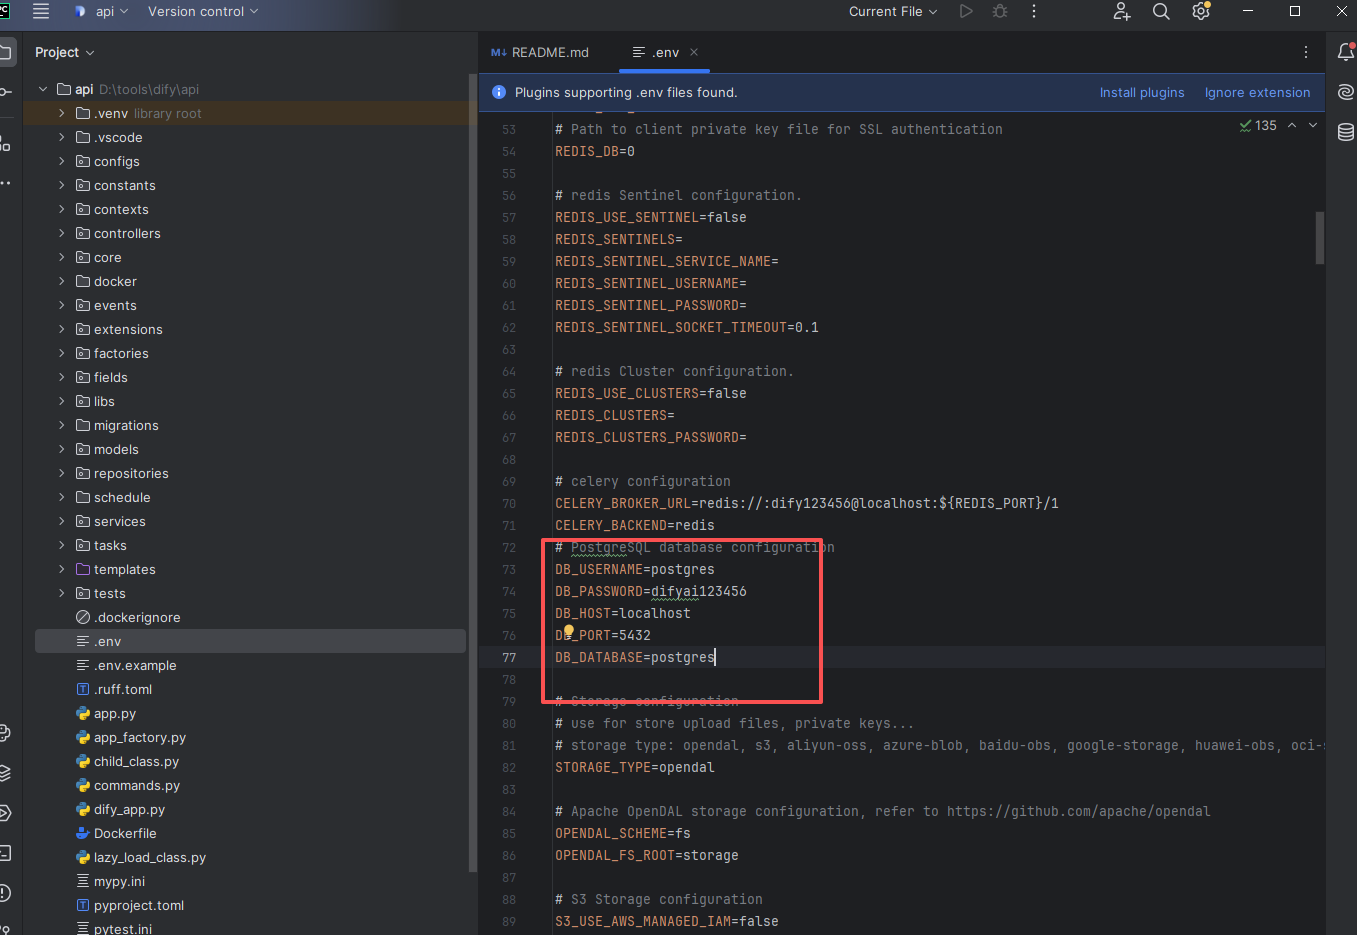Click the editor vertical scrollbar thumb
Viewport: 1357px width, 935px height.
pyautogui.click(x=1320, y=237)
